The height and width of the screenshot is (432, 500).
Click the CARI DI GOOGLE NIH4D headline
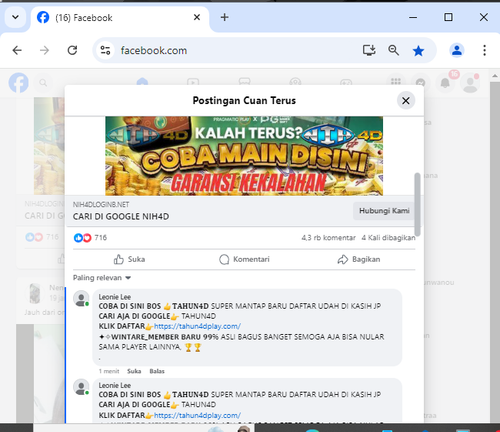tap(121, 217)
